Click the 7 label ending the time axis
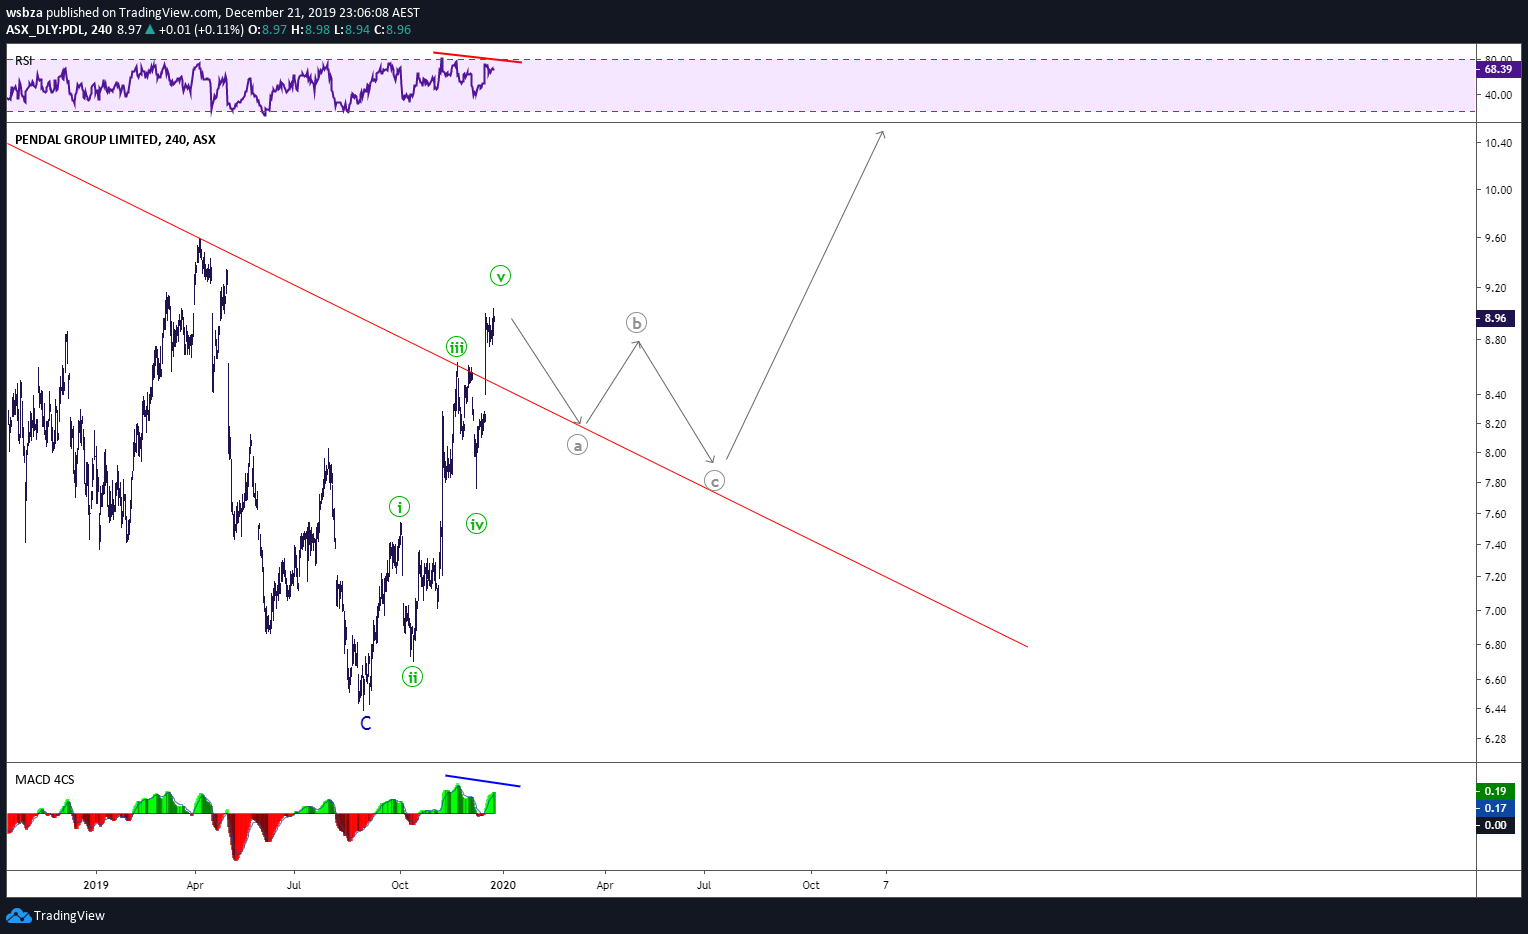Image resolution: width=1528 pixels, height=934 pixels. point(885,885)
